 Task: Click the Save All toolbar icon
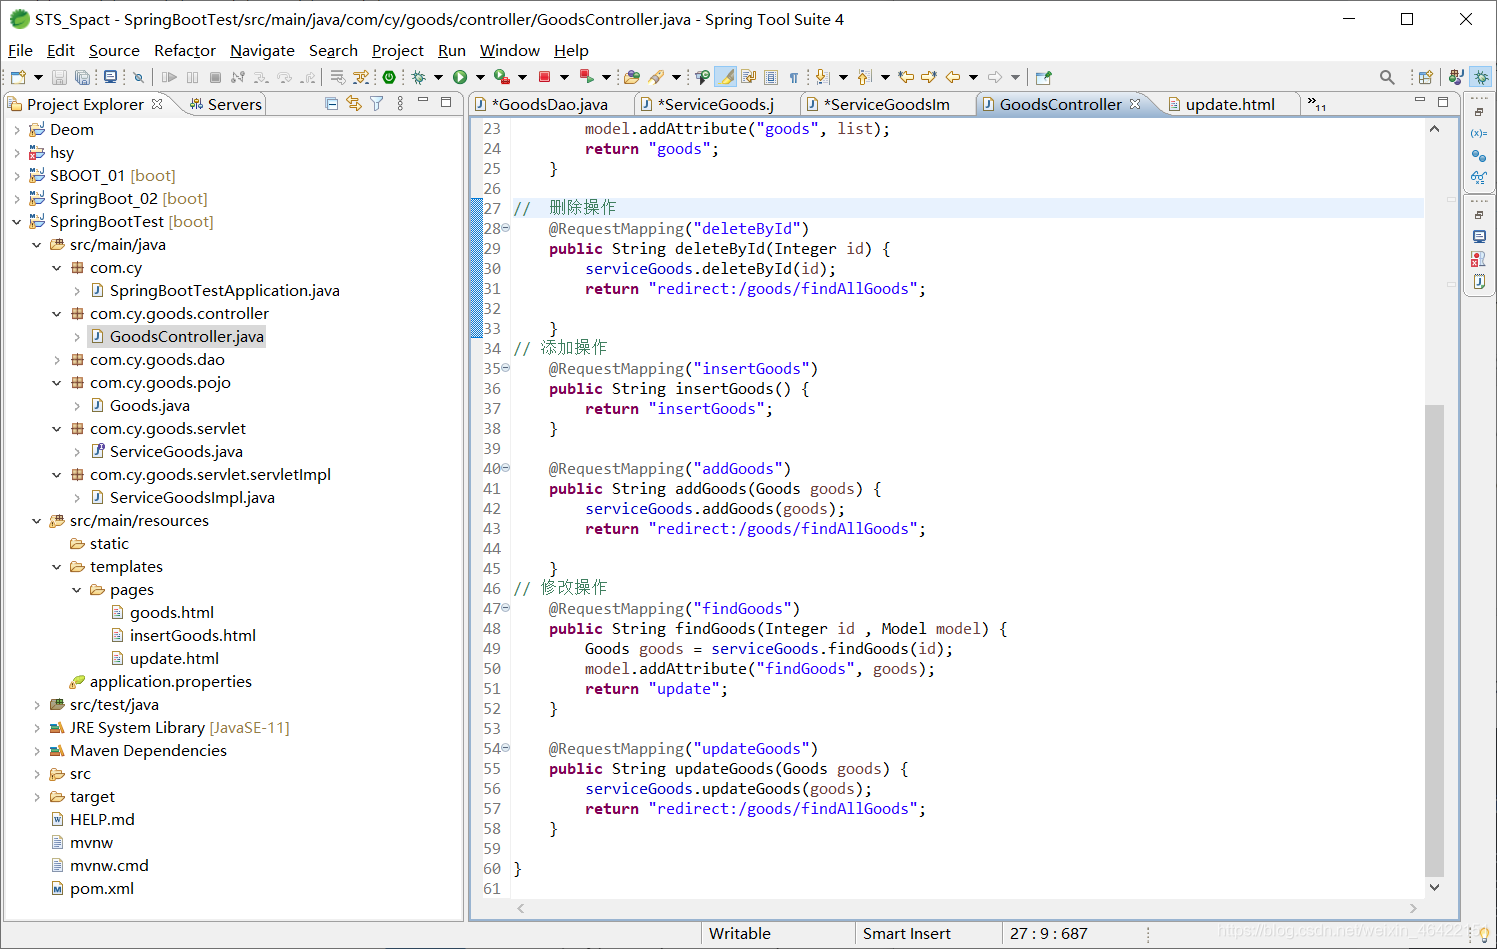pyautogui.click(x=82, y=77)
